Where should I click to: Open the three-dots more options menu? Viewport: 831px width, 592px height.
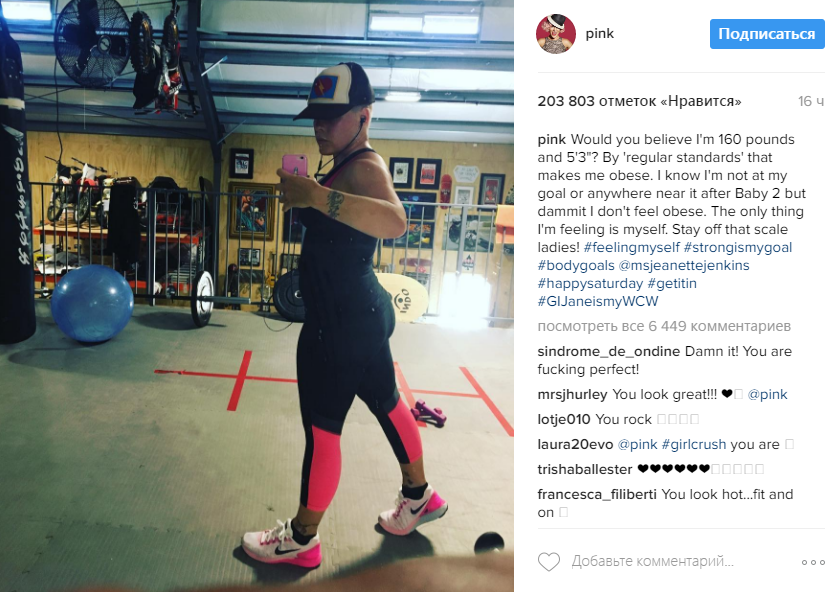click(x=812, y=562)
